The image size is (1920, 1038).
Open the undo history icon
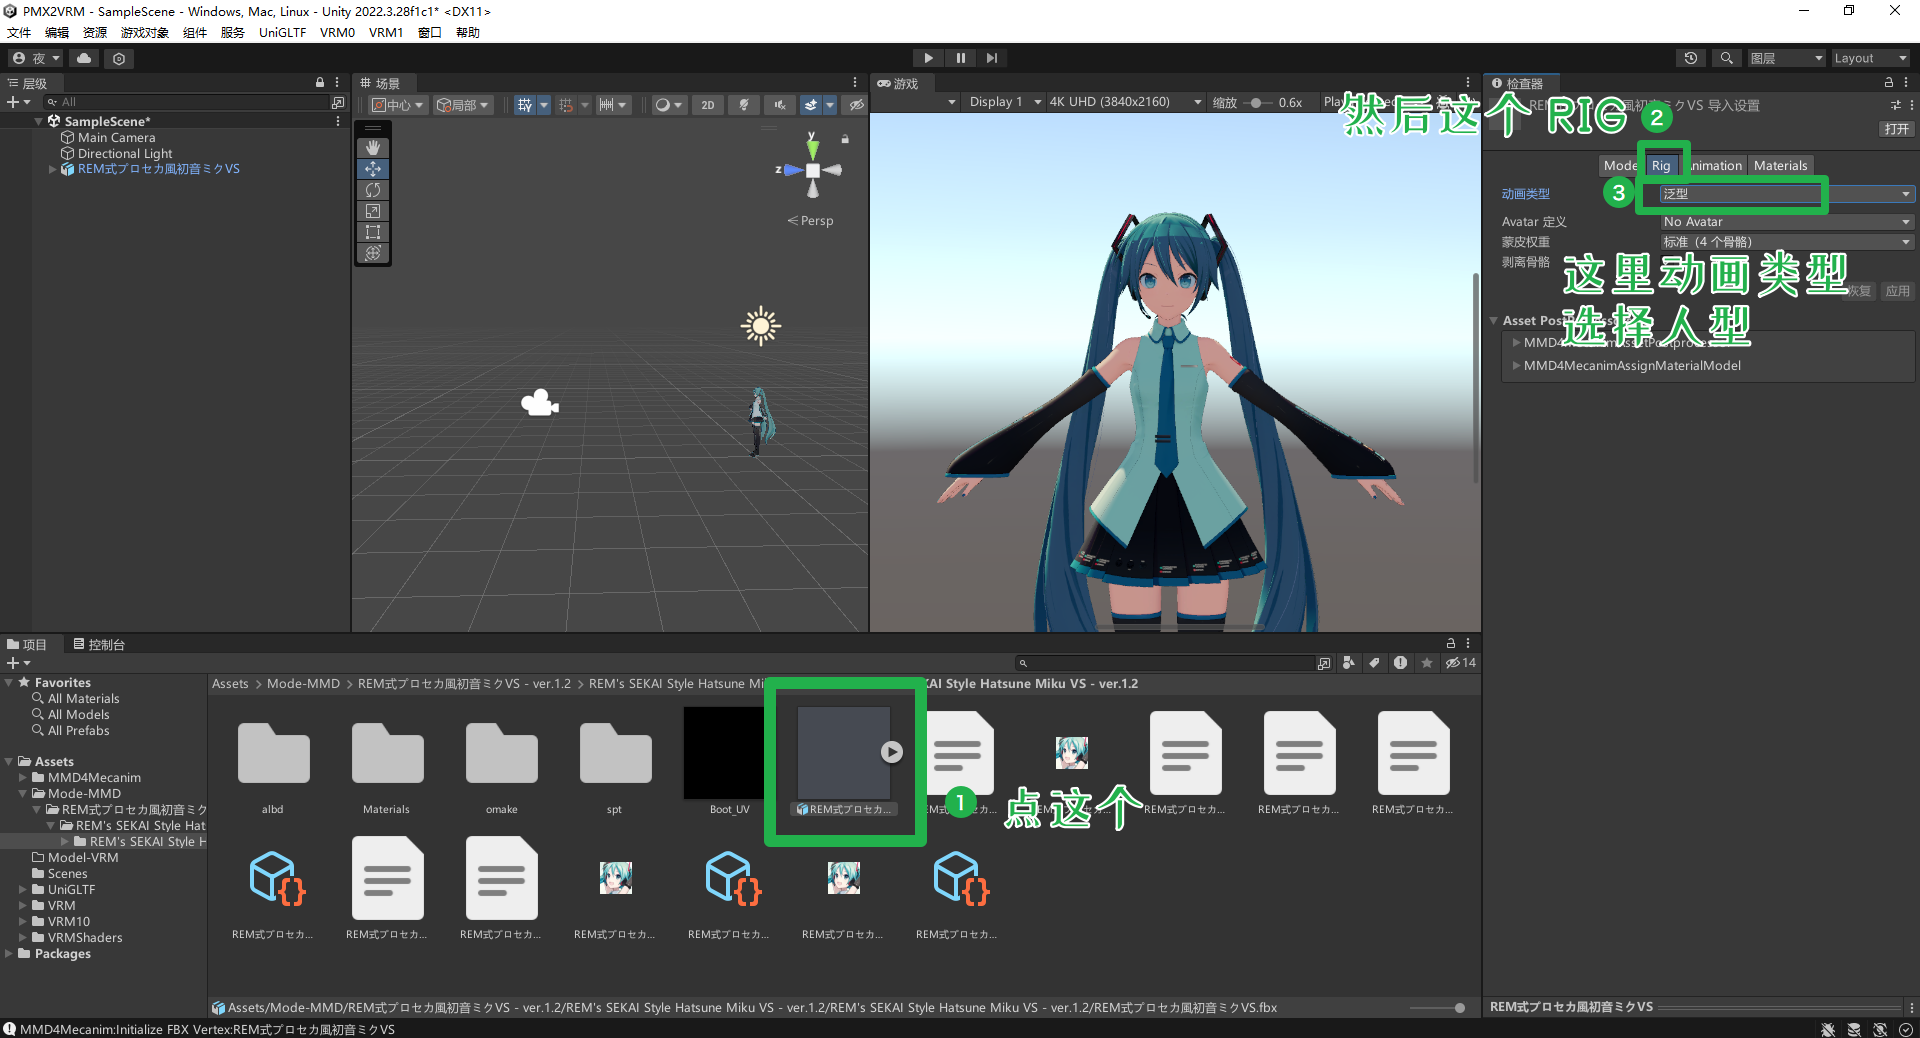(x=1691, y=58)
